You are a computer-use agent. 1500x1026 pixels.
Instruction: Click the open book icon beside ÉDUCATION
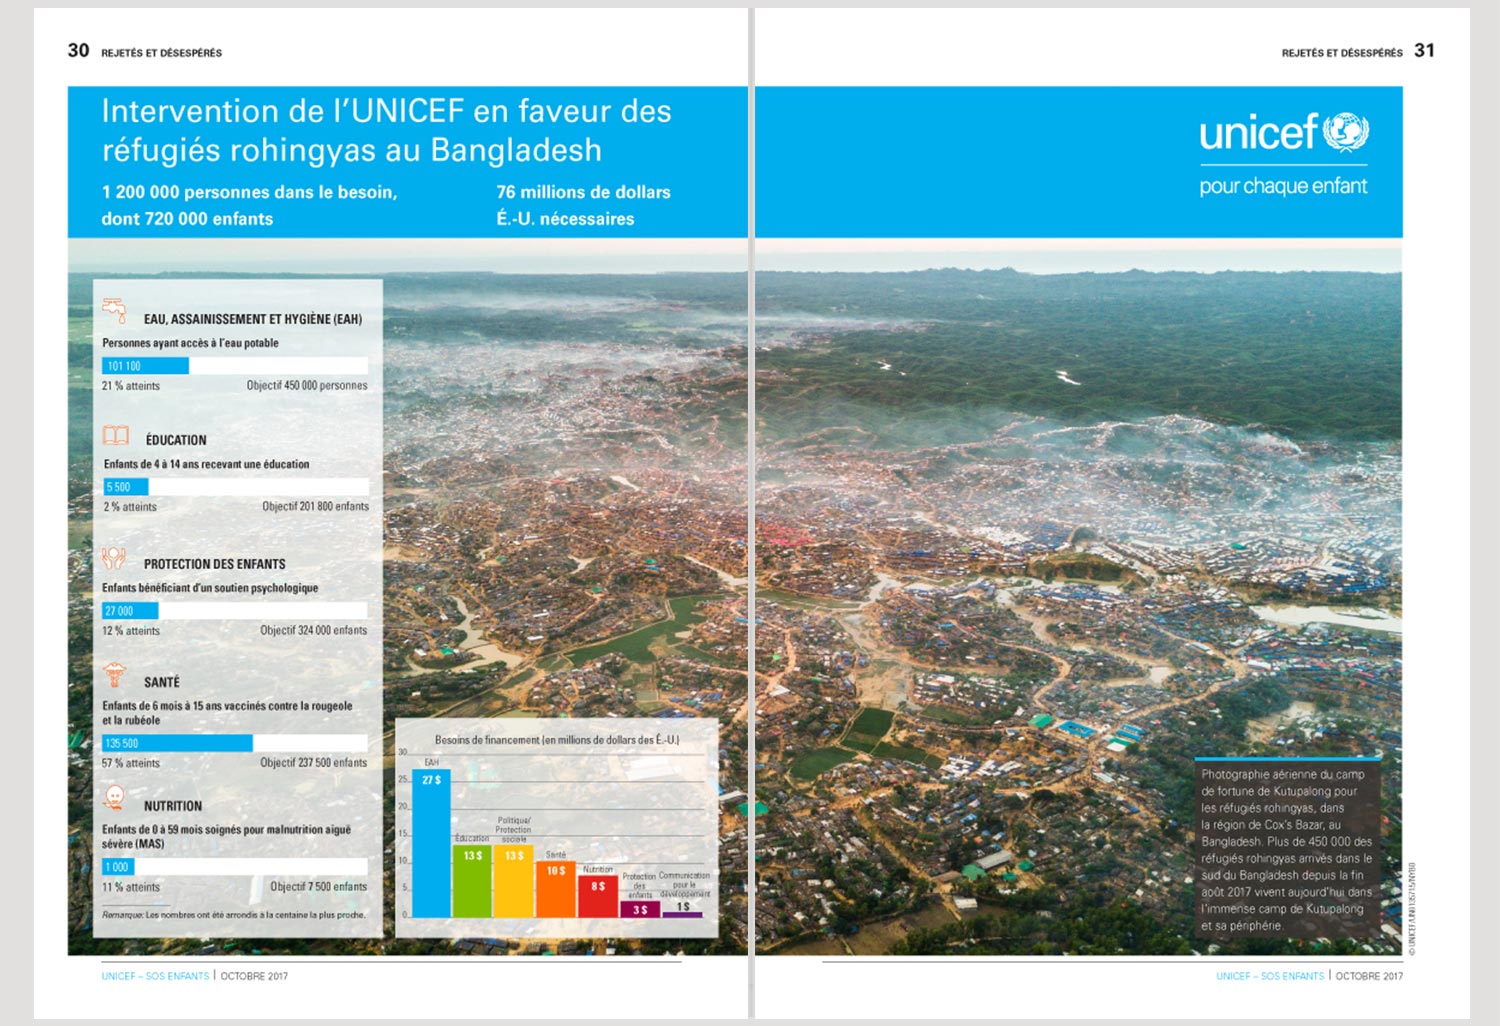click(116, 435)
